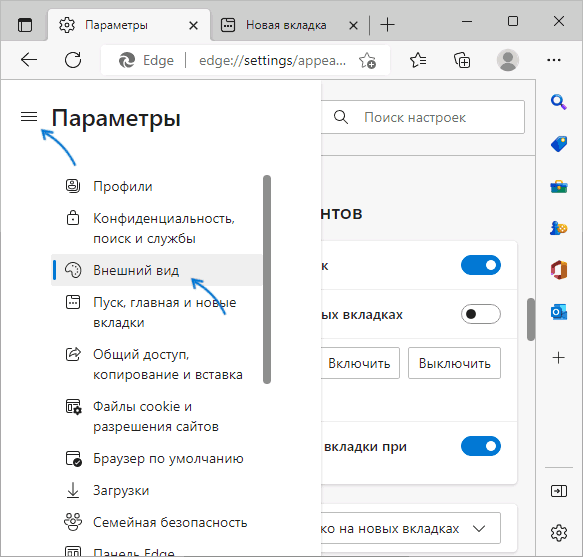
Task: Open sidebar Search tool
Action: 558,102
